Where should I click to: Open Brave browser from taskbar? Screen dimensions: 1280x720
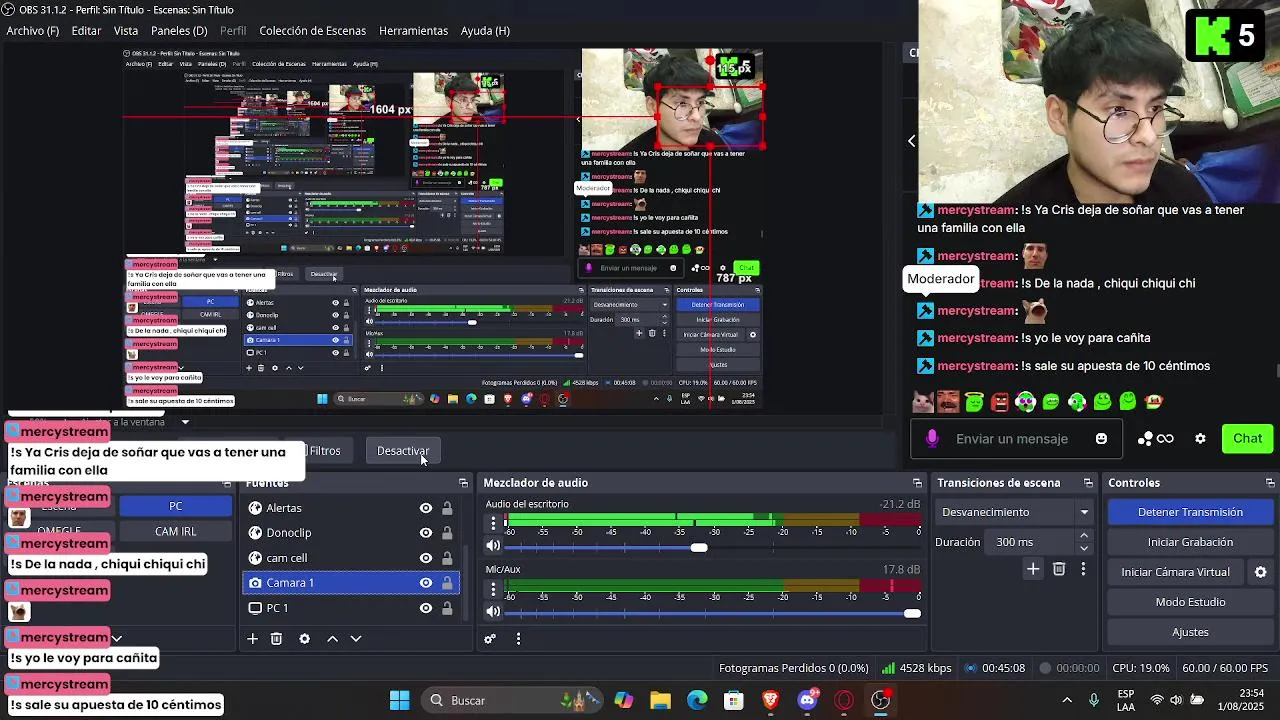click(x=770, y=700)
